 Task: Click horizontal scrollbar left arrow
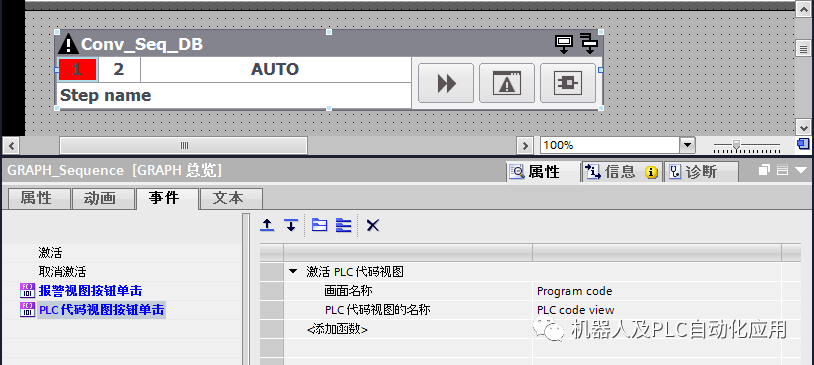point(10,145)
